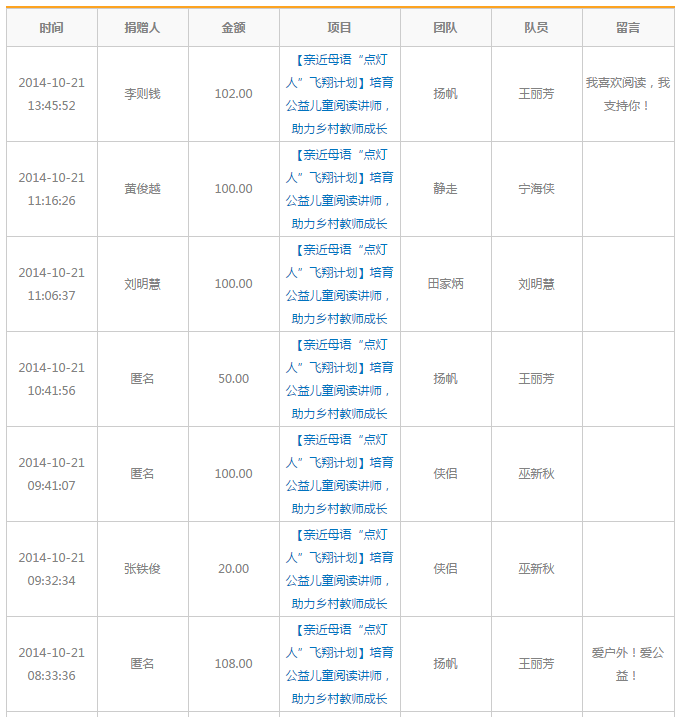
Task: Click the 时间 column header
Action: pyautogui.click(x=52, y=28)
